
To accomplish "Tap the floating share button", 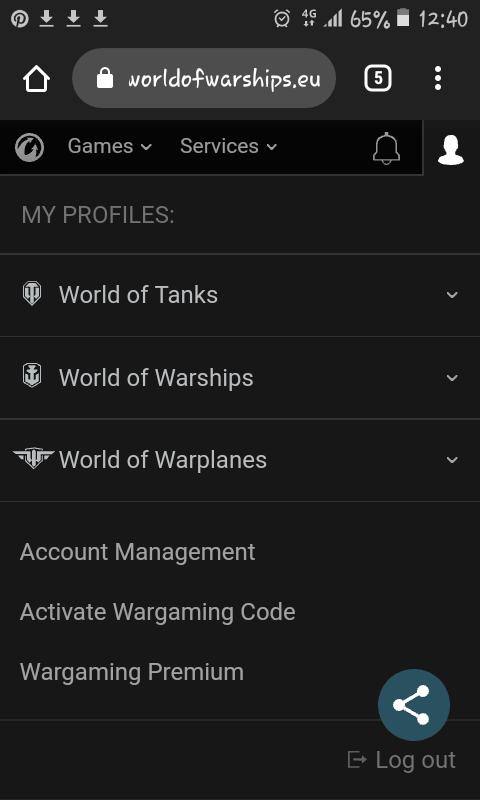I will coord(414,705).
